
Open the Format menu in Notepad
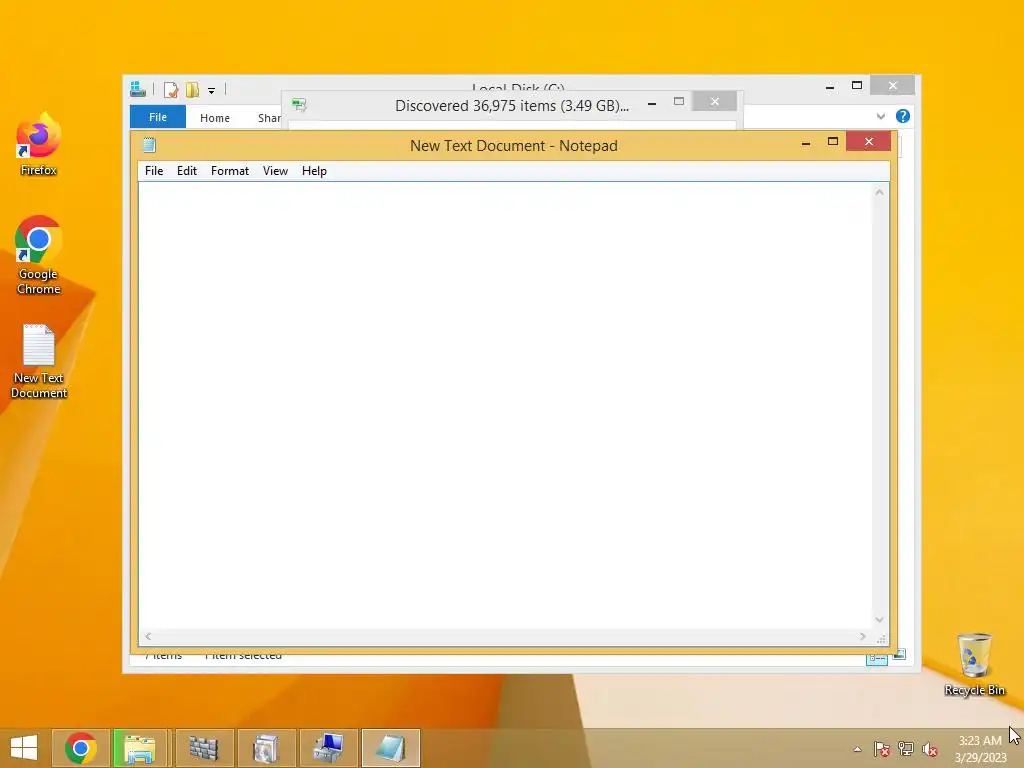pos(230,171)
